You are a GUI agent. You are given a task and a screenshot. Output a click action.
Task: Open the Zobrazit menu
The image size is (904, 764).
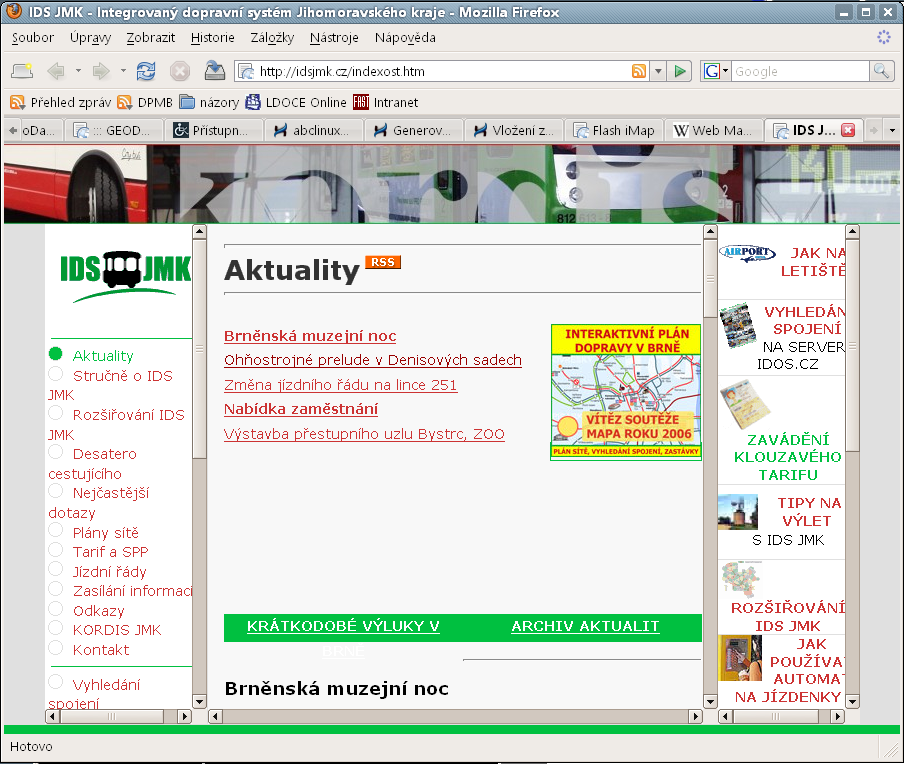[151, 38]
